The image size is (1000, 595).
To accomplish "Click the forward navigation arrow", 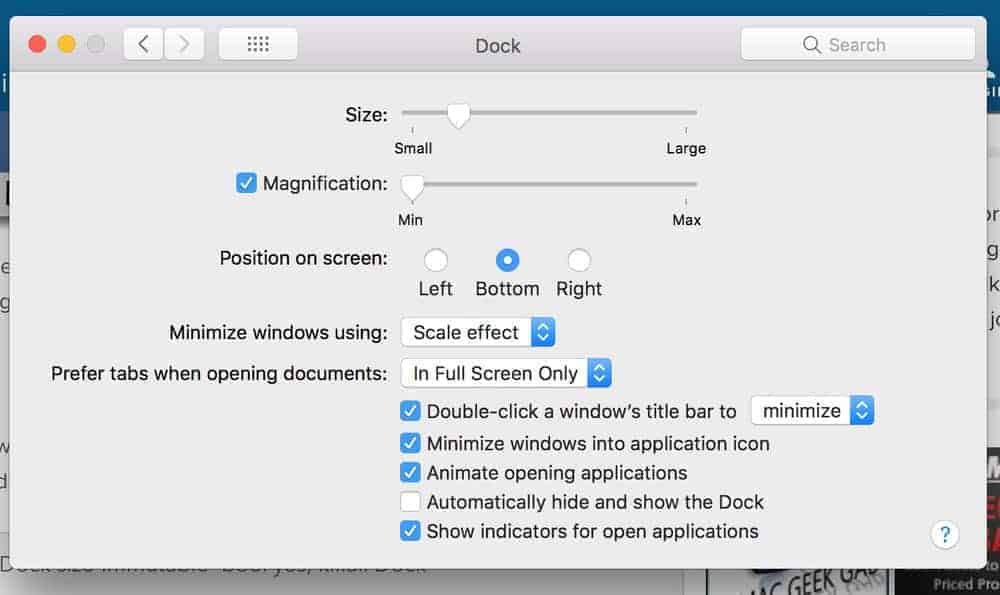I will [x=184, y=44].
